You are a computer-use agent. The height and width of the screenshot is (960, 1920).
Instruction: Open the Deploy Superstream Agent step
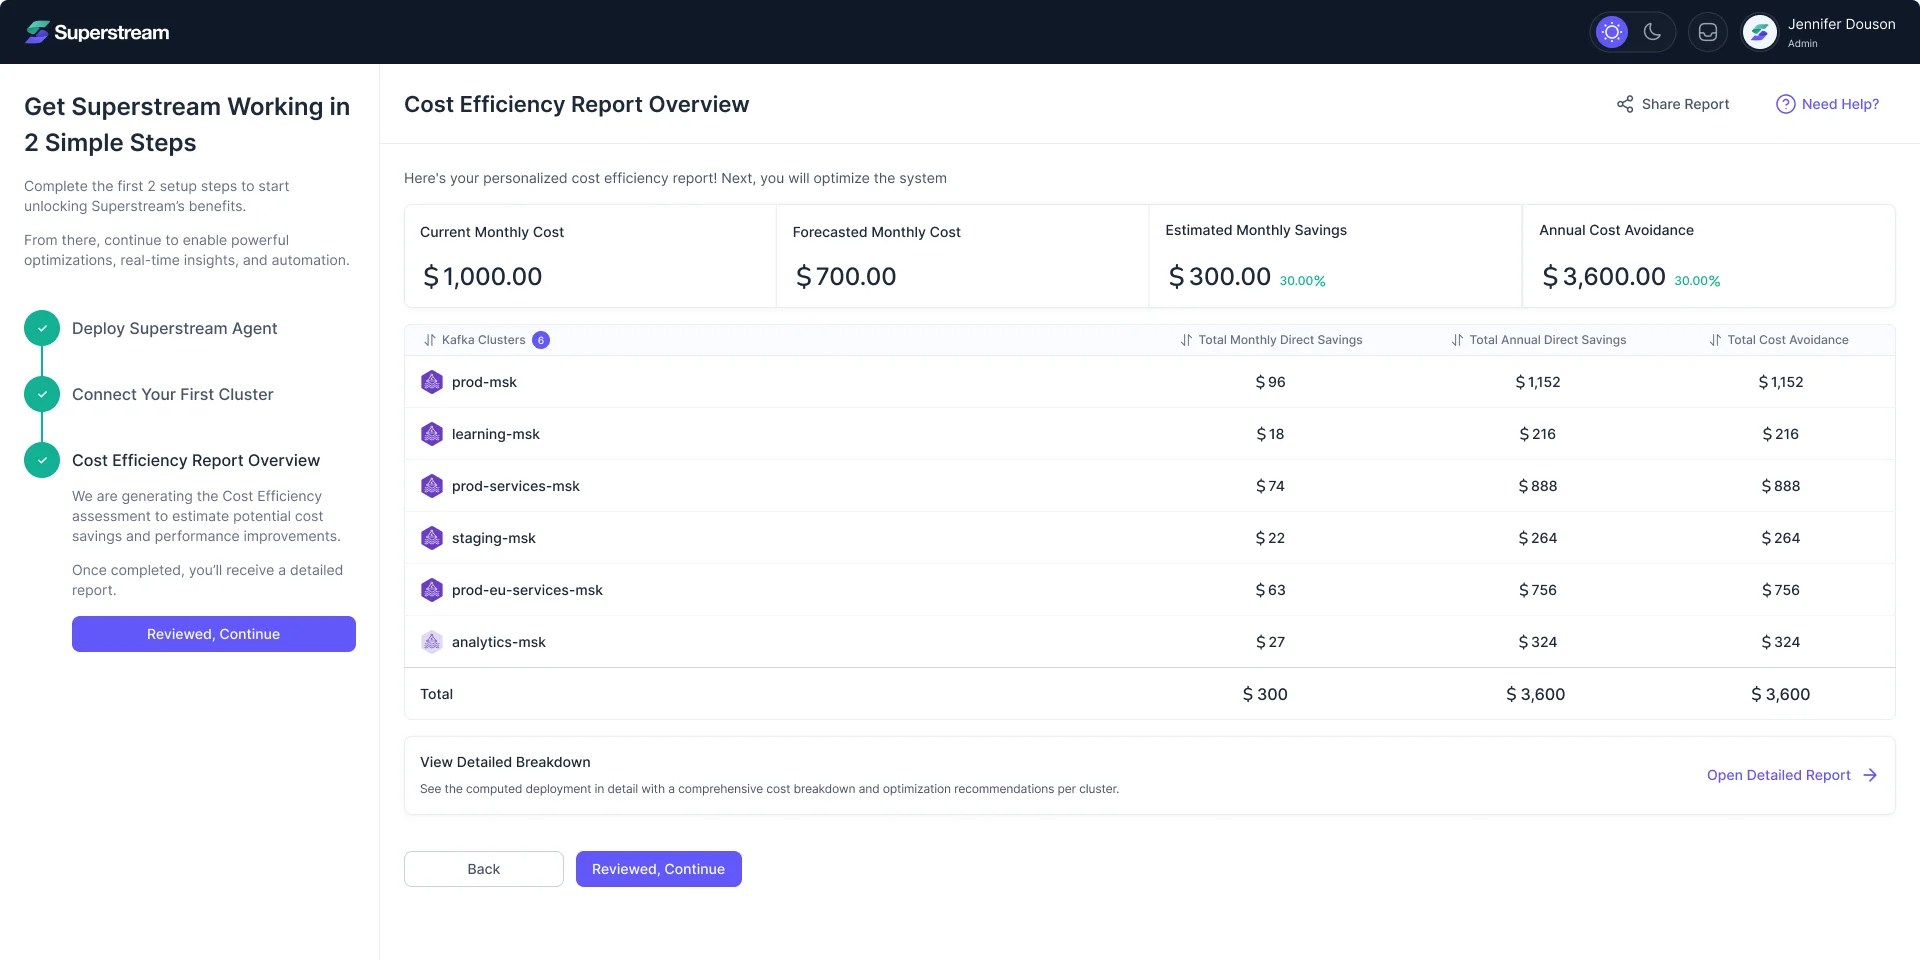[x=175, y=328]
